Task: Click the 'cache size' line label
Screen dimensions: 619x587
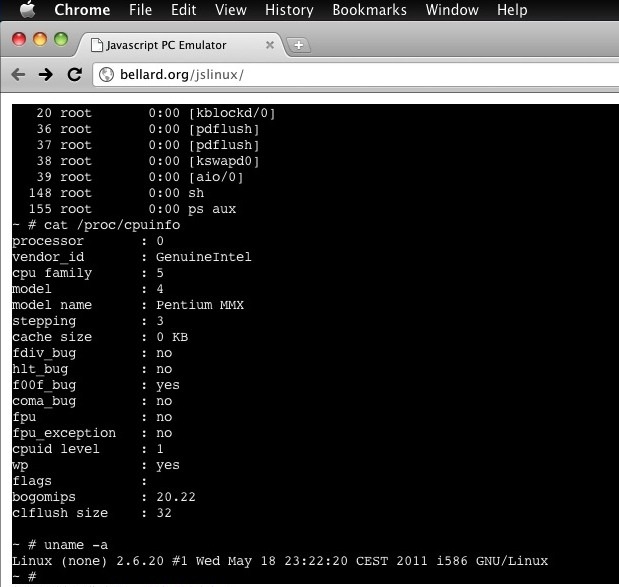Action: (x=52, y=337)
